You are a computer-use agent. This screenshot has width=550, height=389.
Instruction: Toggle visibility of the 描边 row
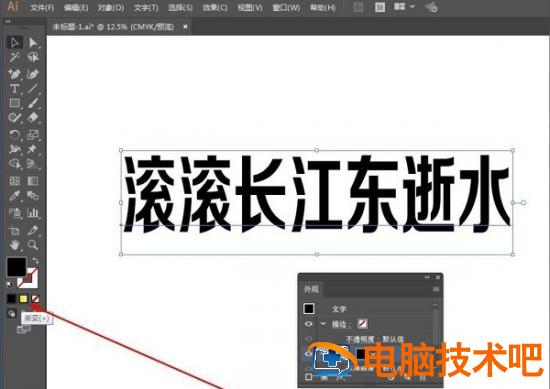tap(308, 323)
